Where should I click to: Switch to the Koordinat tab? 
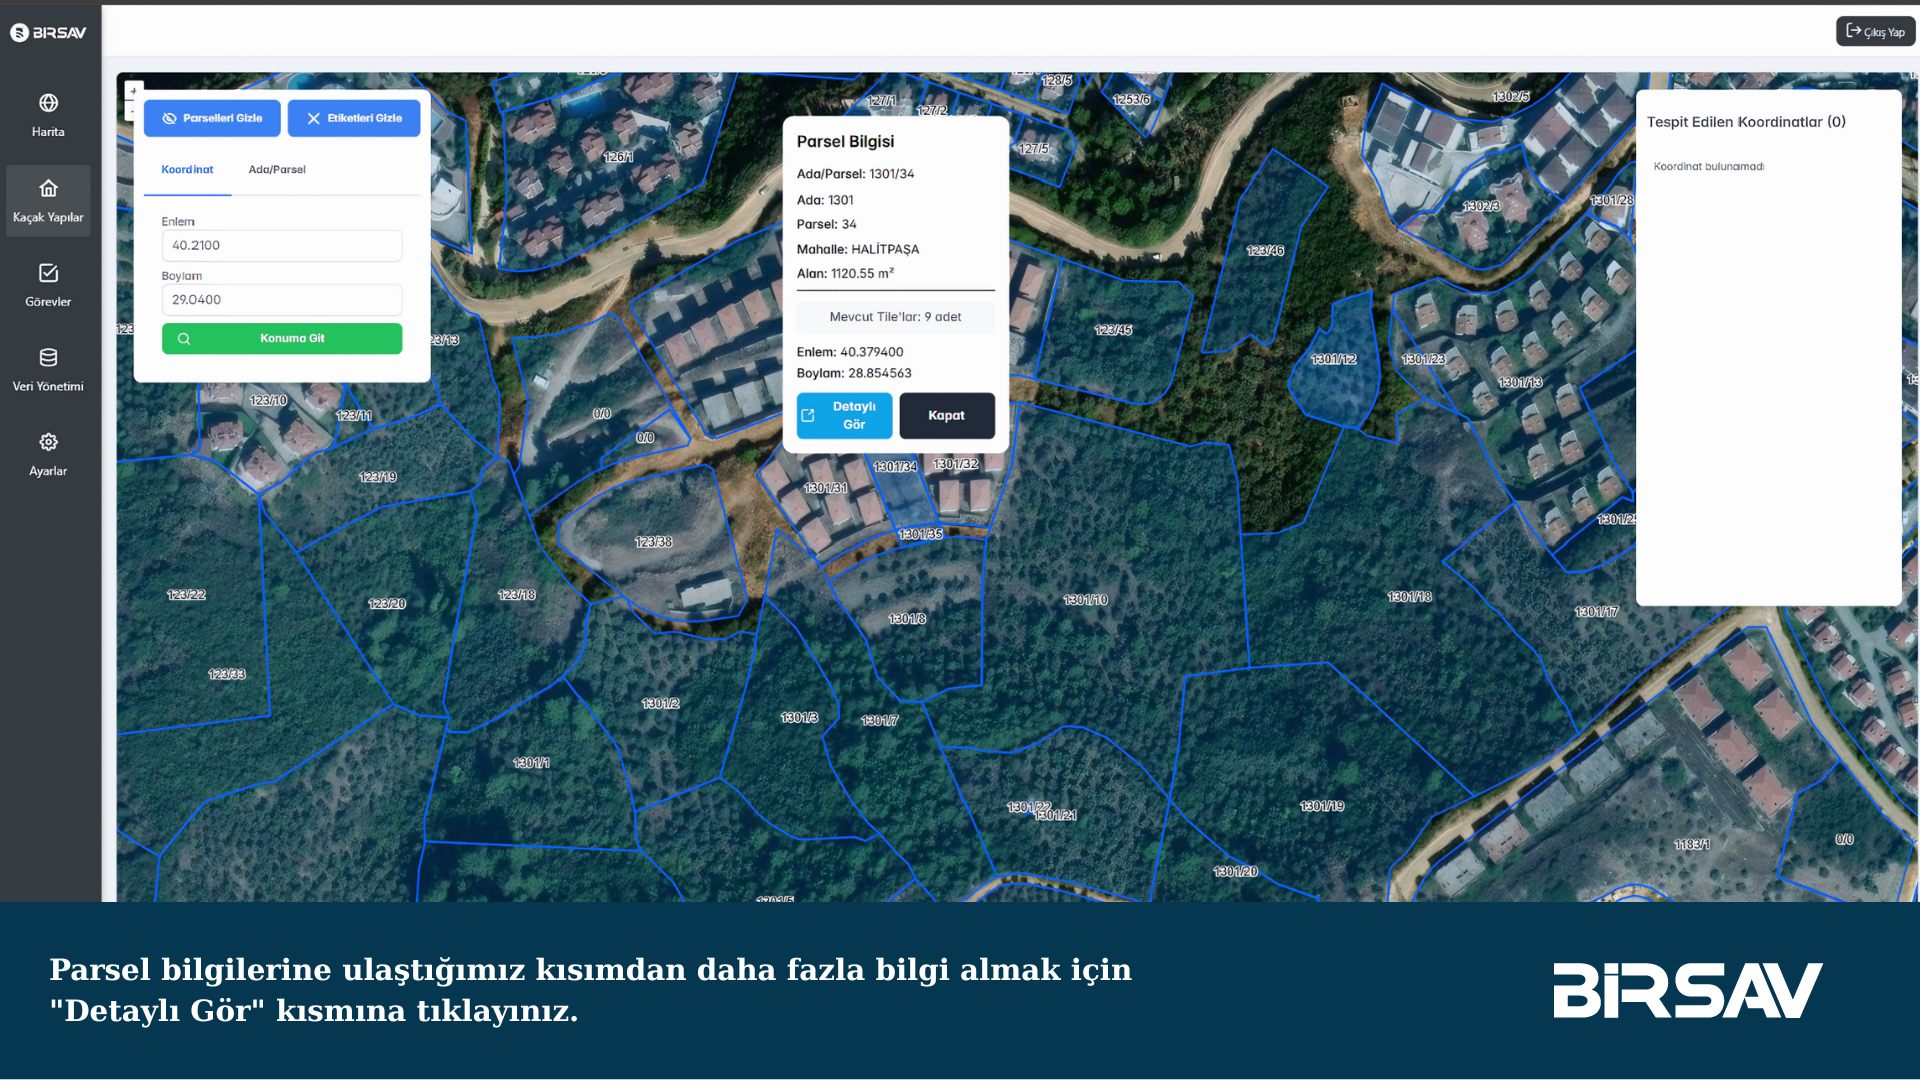point(187,170)
